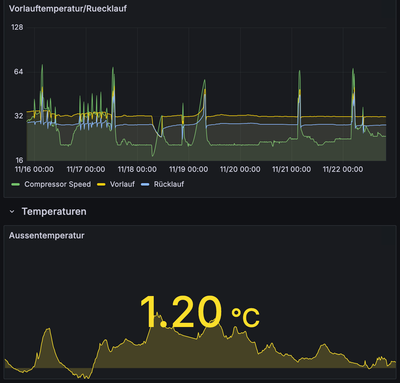Click the 128 y-axis value
This screenshot has height=383, width=400.
17,27
